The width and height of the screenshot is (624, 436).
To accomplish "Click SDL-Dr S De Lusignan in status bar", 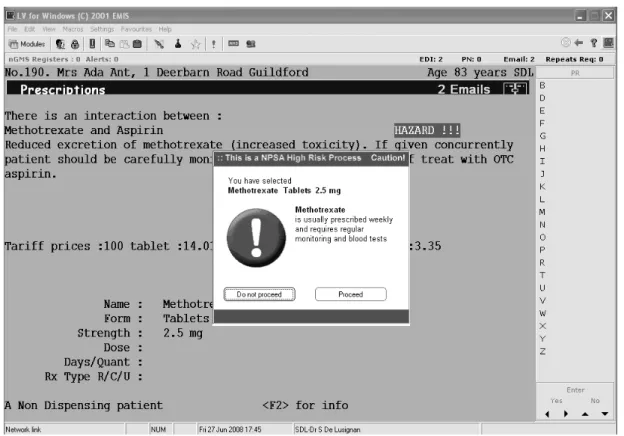I will tap(327, 430).
